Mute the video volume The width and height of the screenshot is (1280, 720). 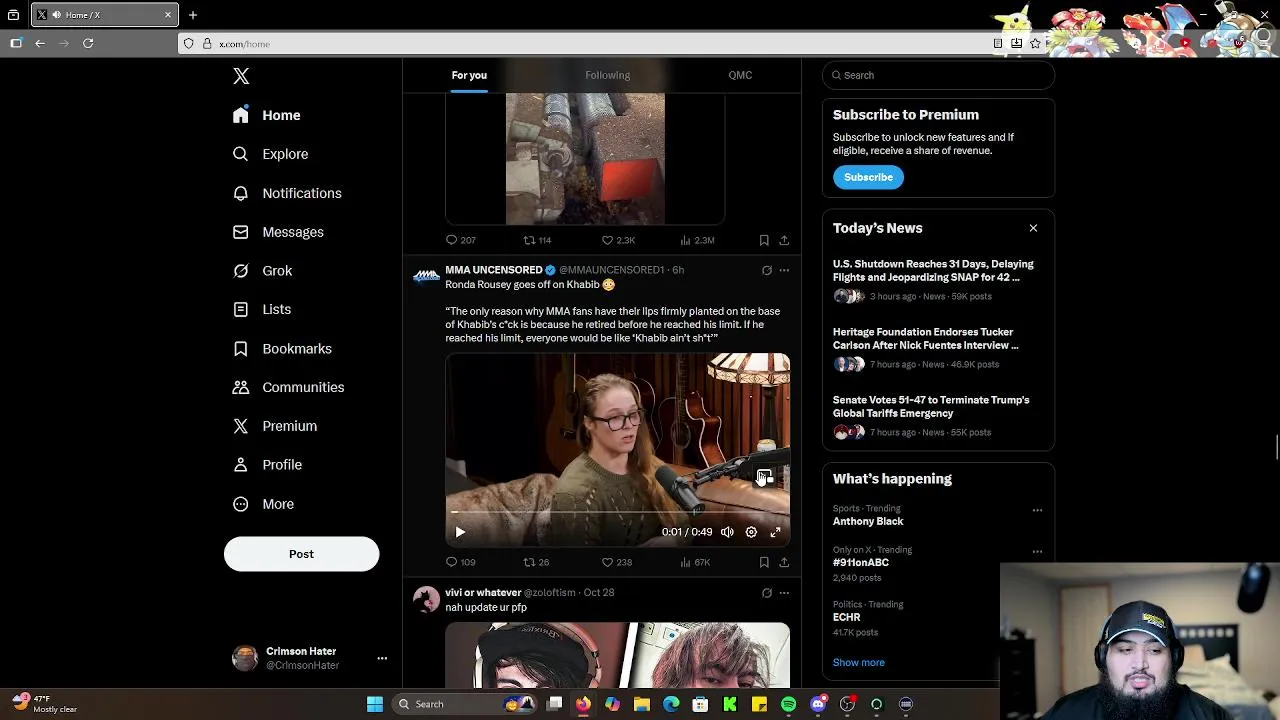pyautogui.click(x=727, y=532)
